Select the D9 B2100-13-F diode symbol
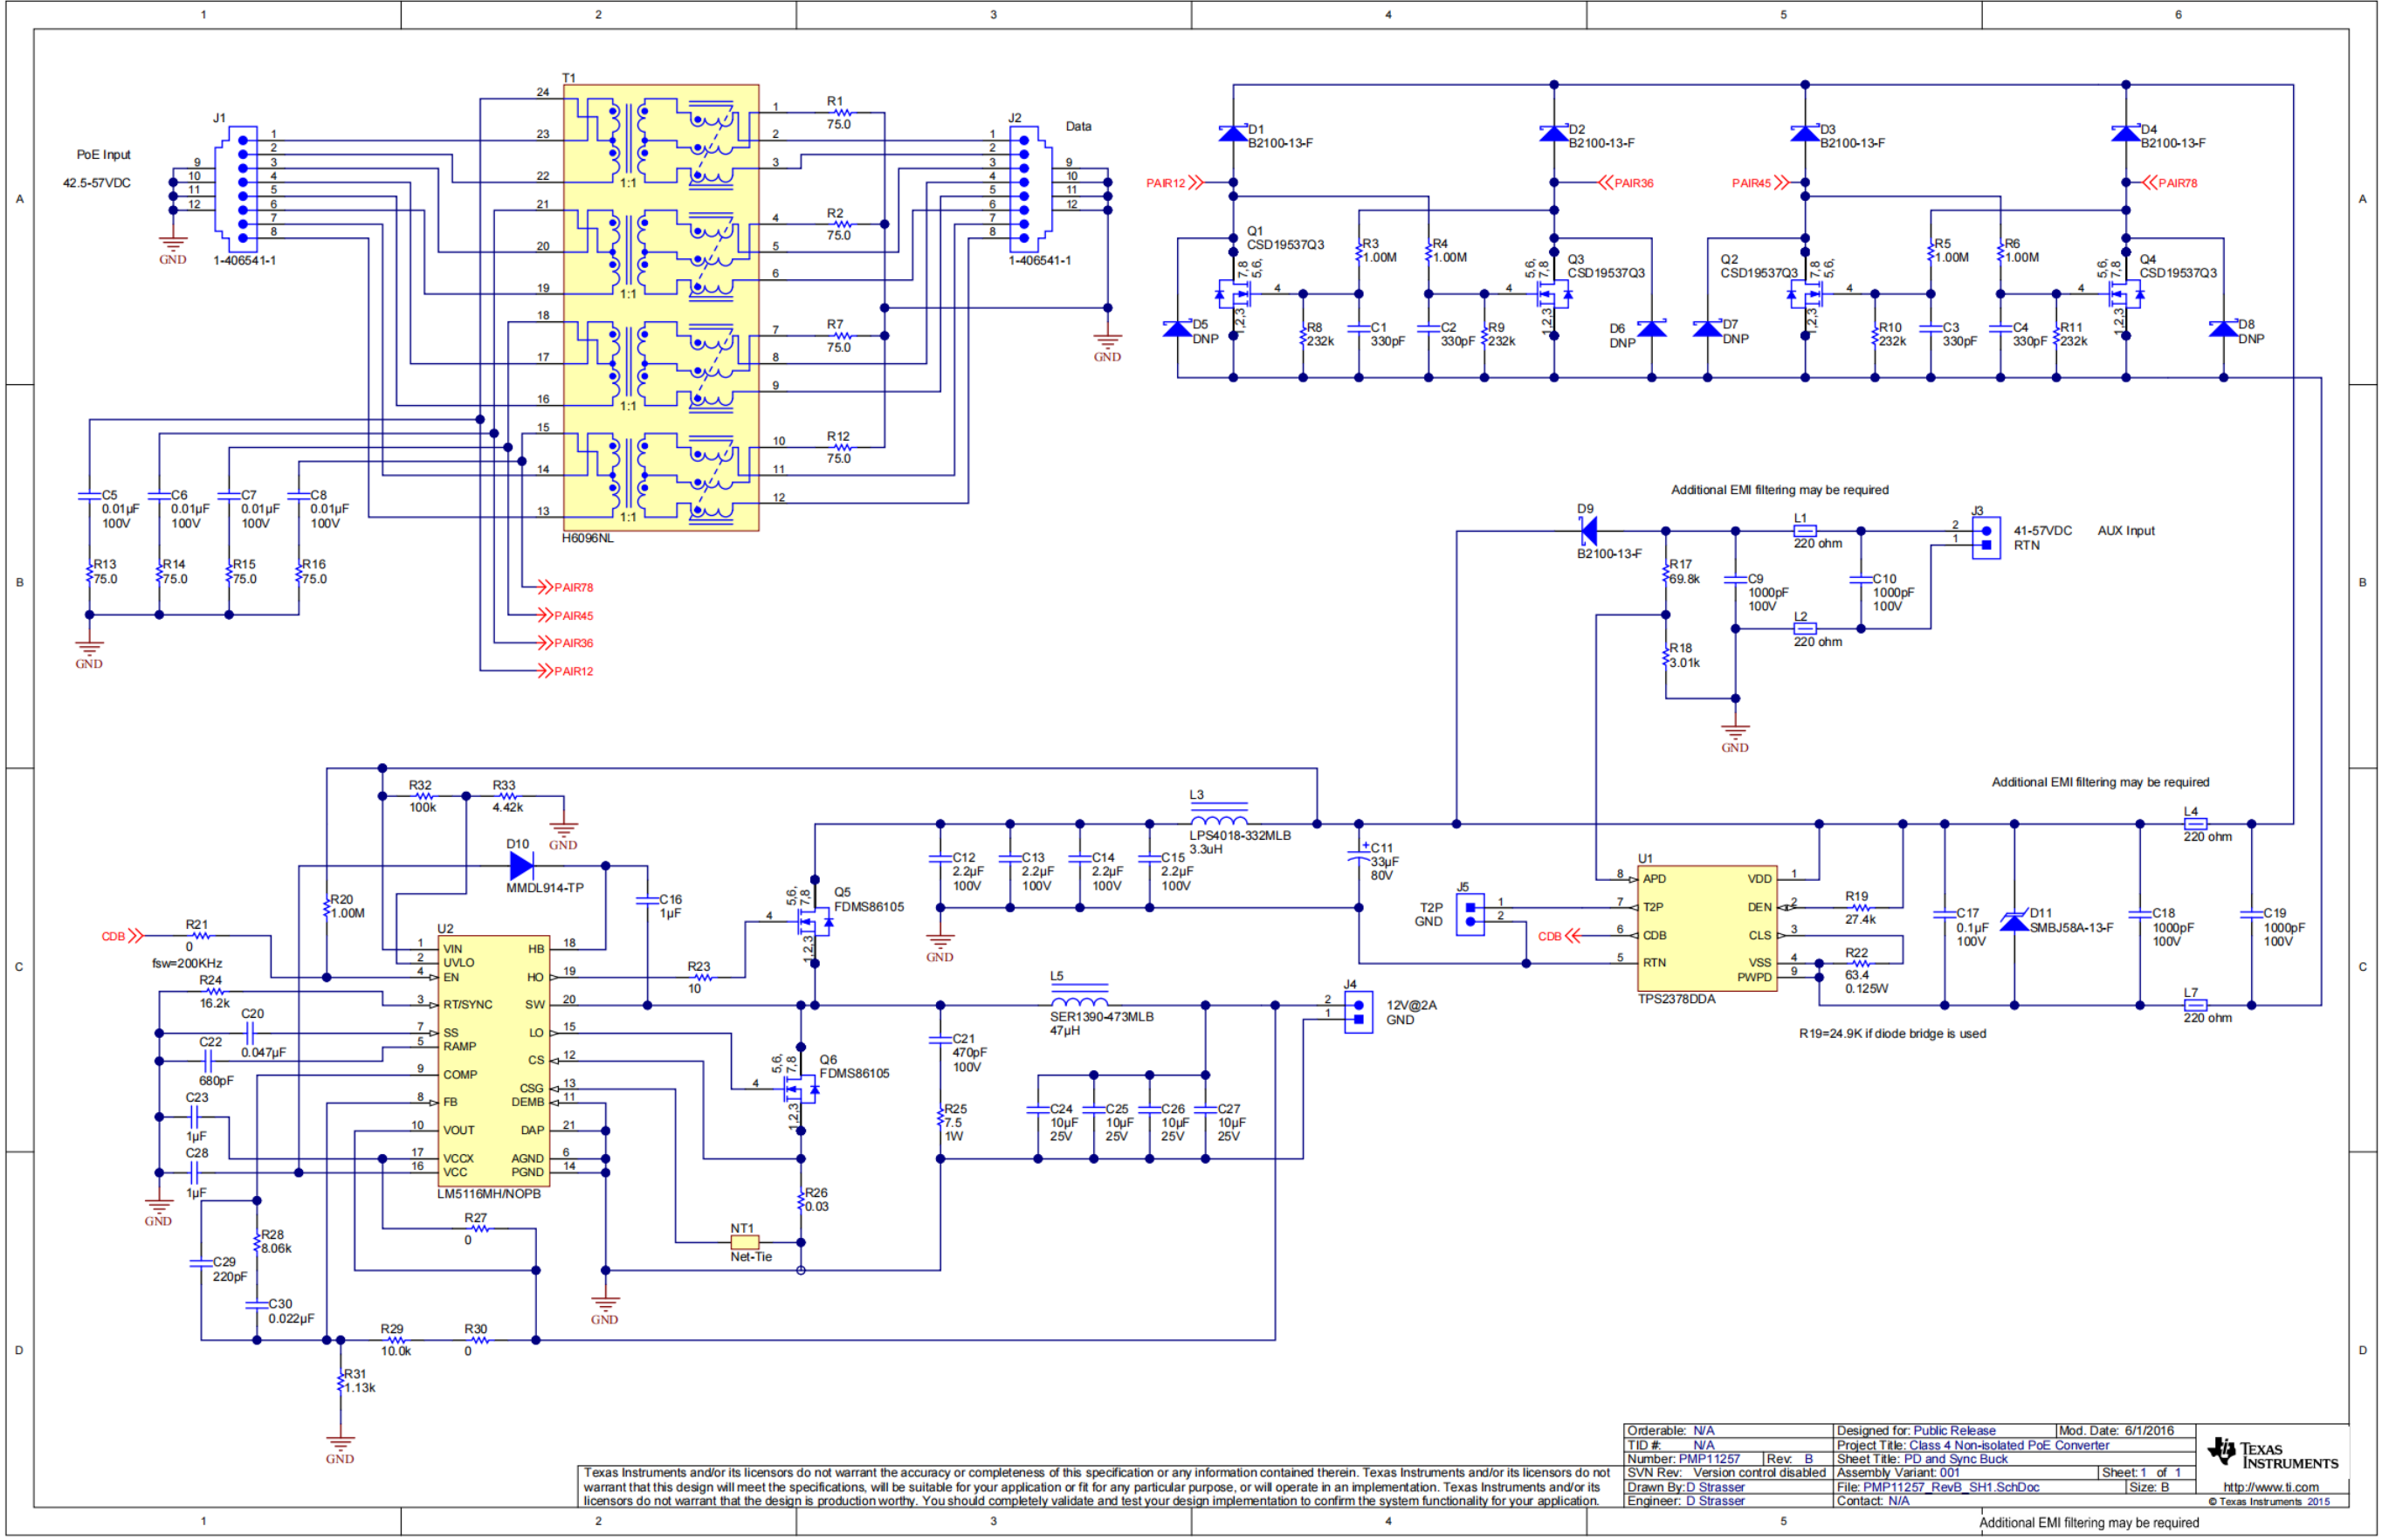Image resolution: width=2382 pixels, height=1540 pixels. point(1587,531)
